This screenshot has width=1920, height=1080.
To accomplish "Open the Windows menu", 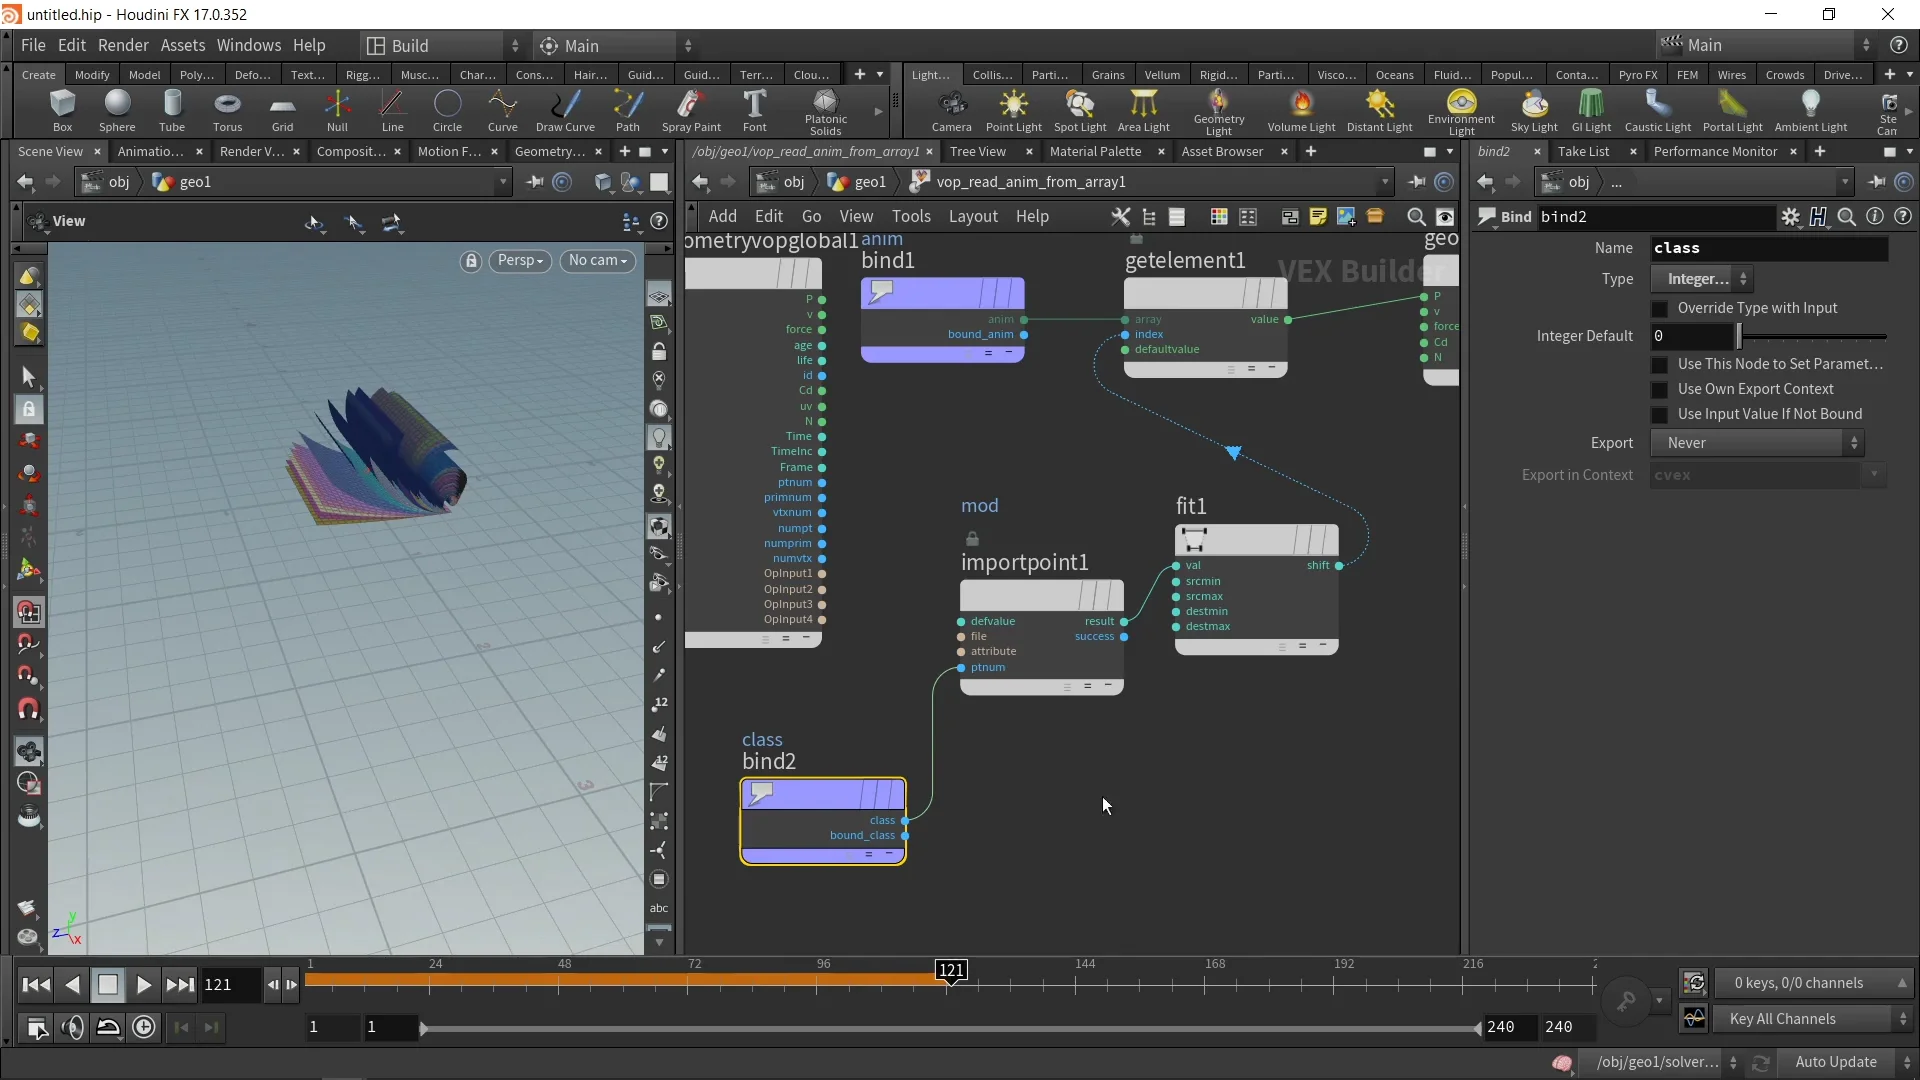I will click(x=249, y=45).
